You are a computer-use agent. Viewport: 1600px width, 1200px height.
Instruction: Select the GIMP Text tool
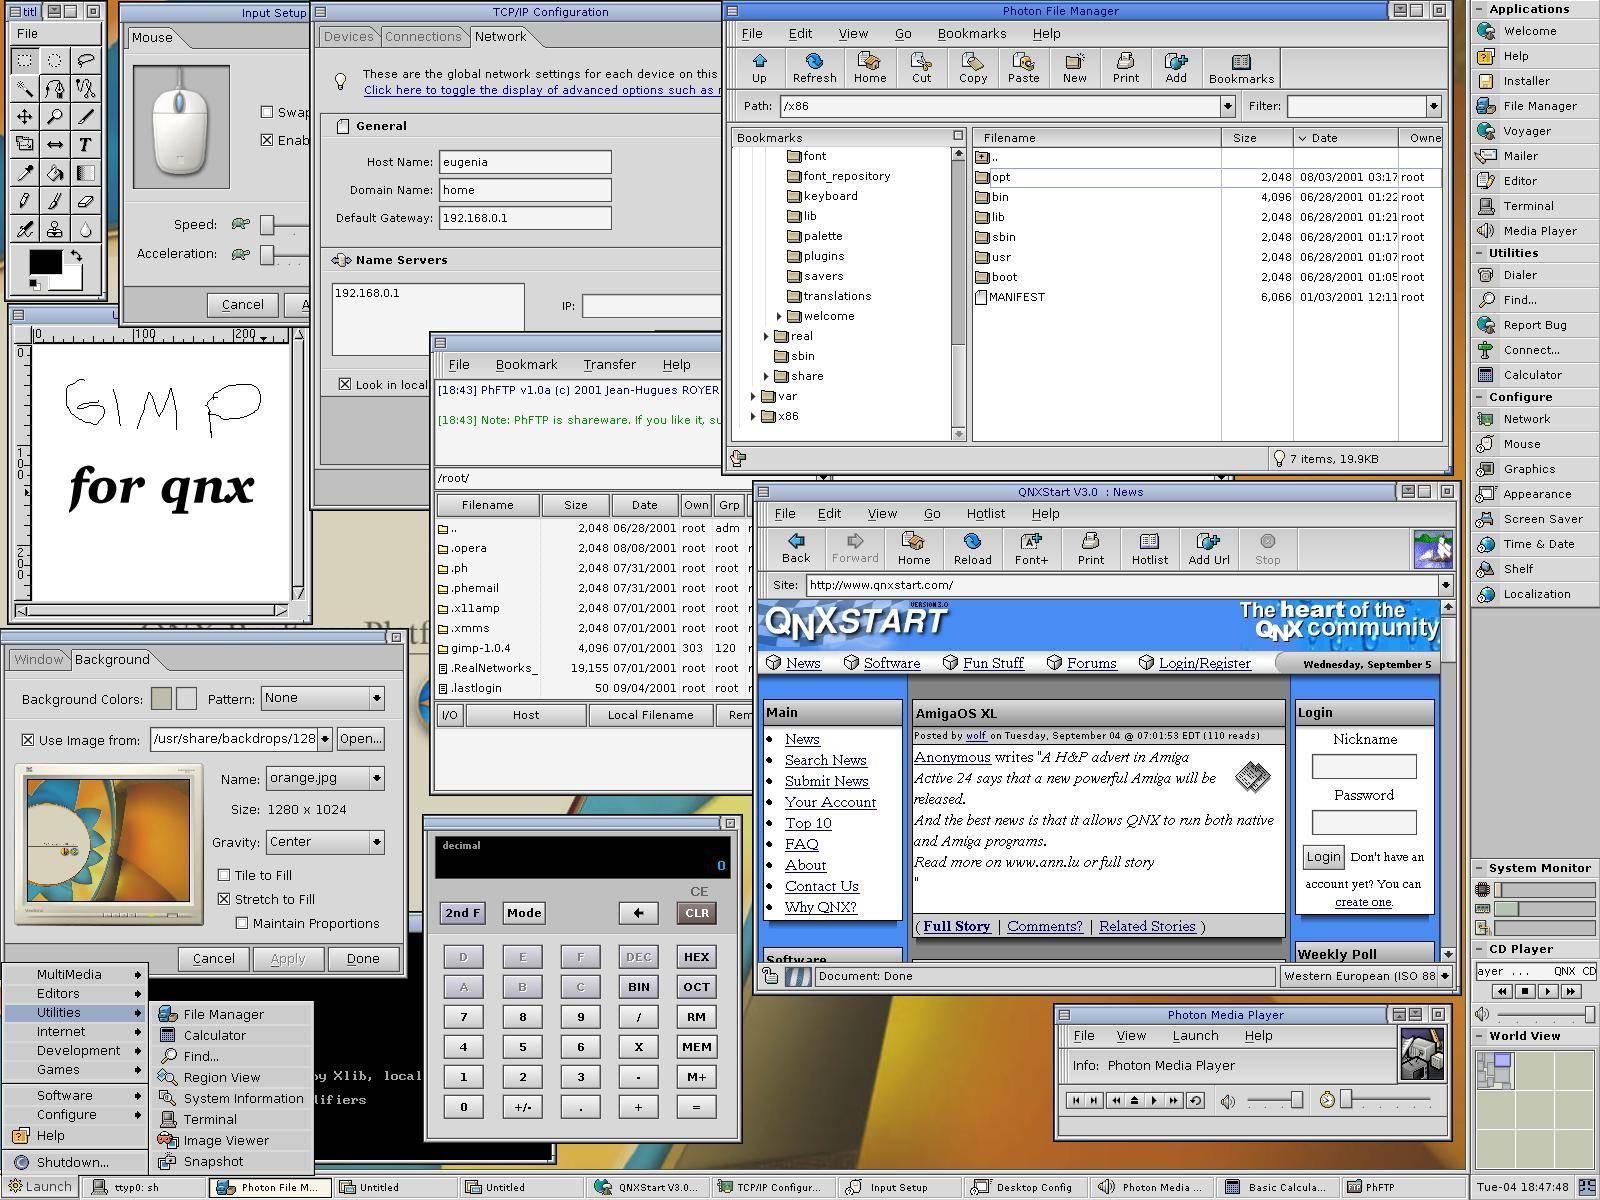(x=85, y=145)
